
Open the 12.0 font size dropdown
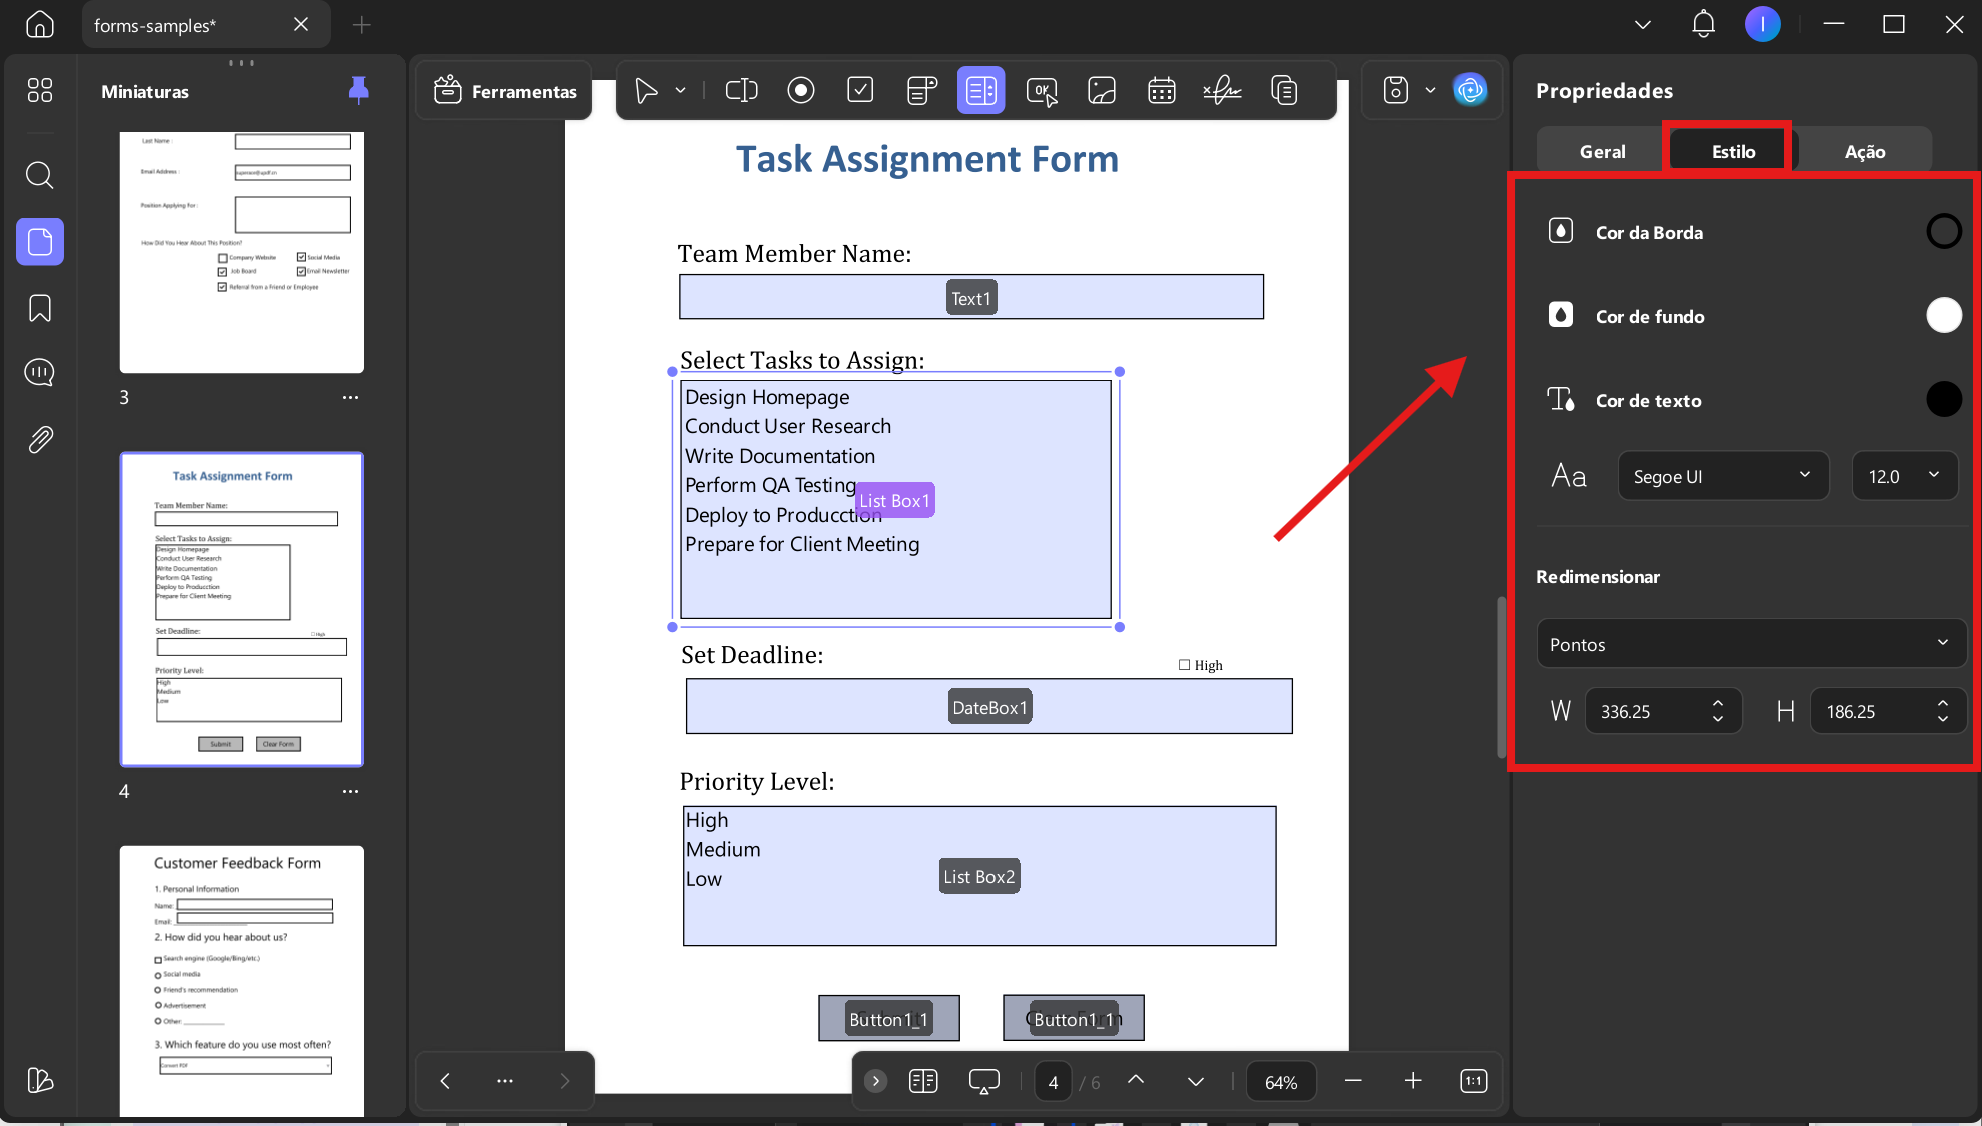tap(1904, 476)
